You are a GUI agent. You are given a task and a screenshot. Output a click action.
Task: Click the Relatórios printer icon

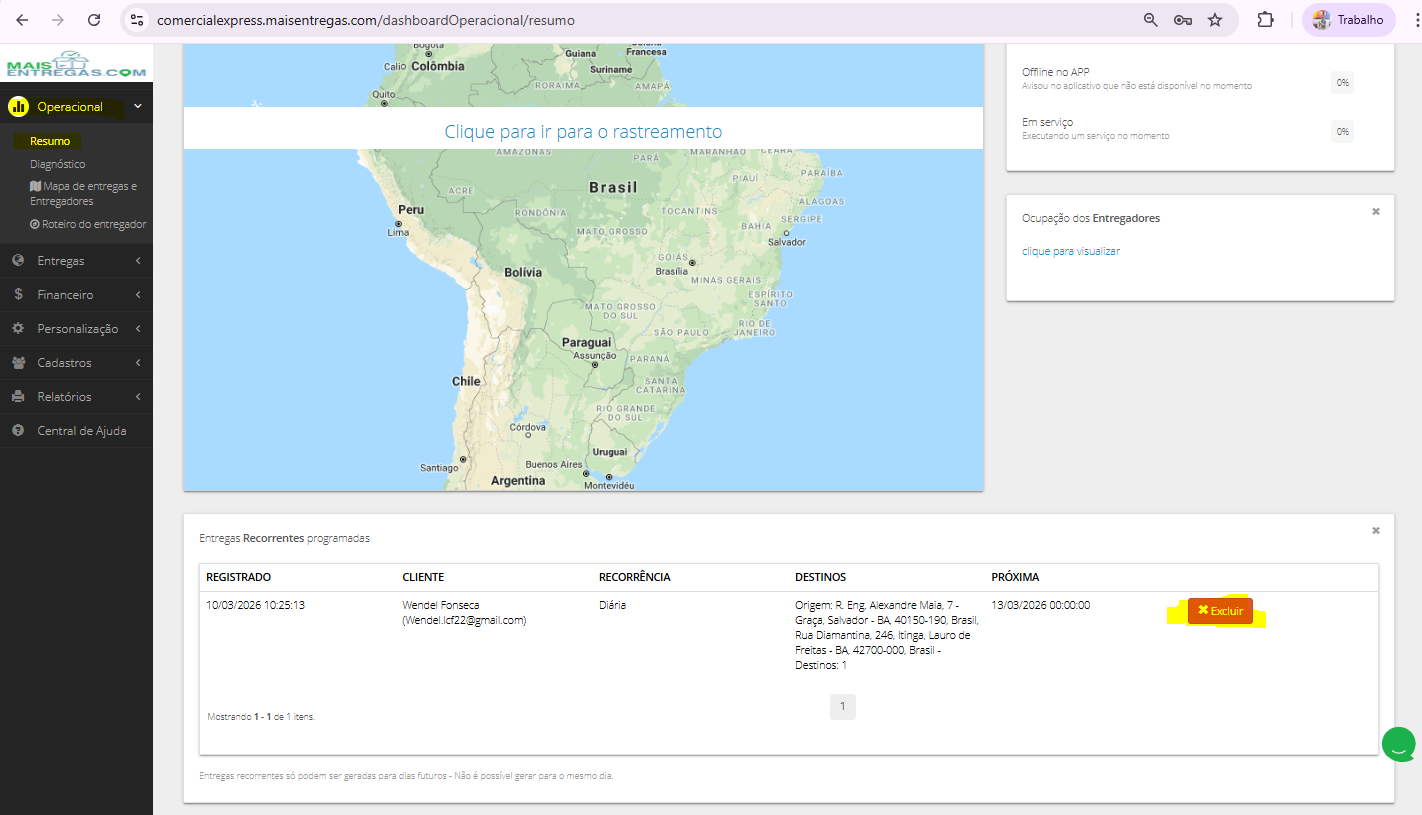click(18, 397)
